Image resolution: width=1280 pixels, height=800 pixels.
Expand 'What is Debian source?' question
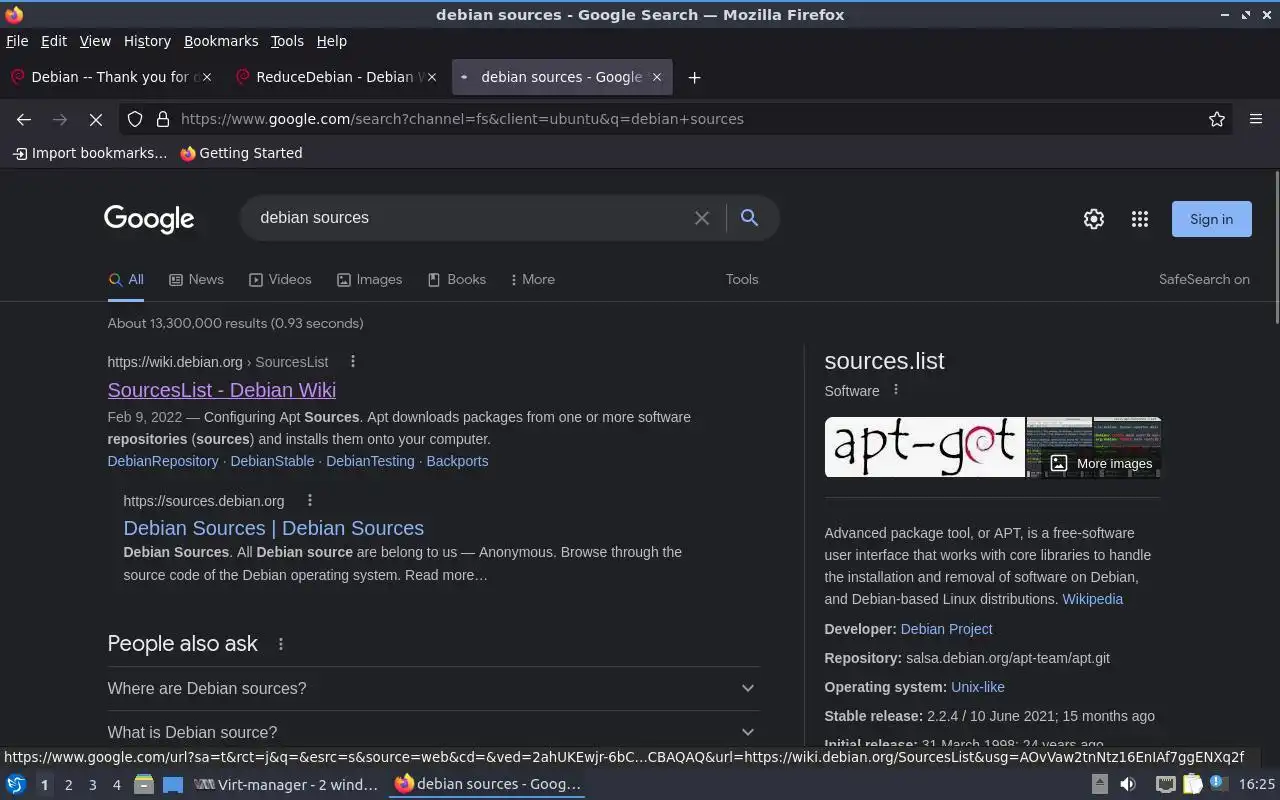(433, 732)
